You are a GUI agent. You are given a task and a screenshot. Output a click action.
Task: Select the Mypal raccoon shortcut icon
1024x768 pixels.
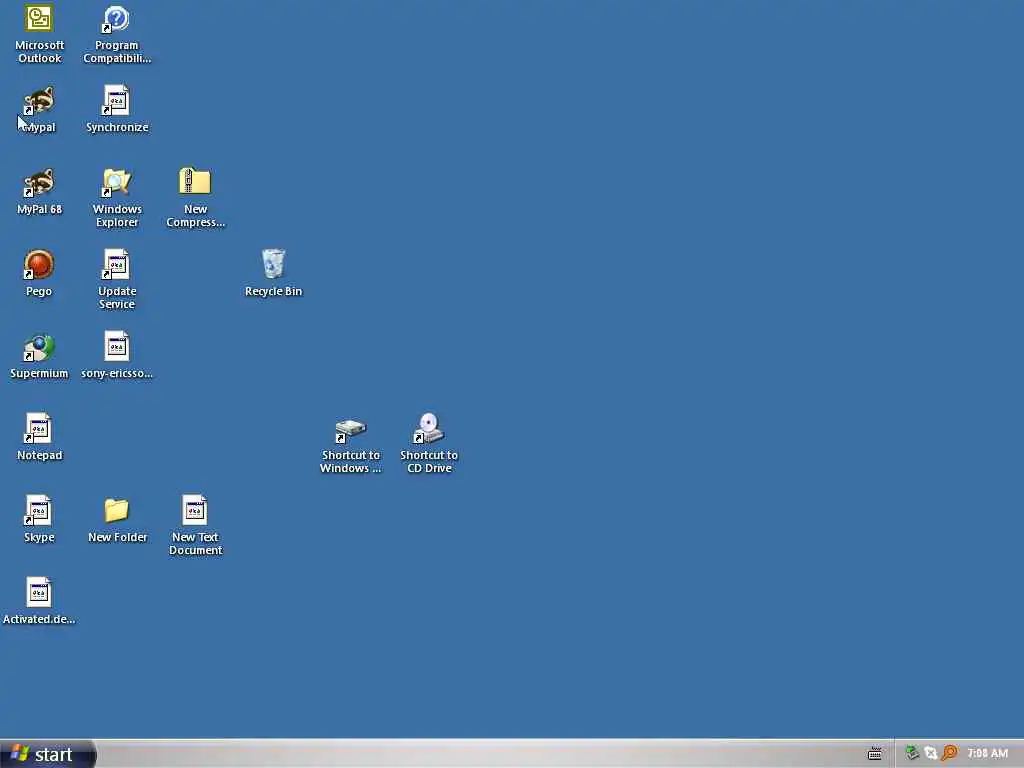39,101
